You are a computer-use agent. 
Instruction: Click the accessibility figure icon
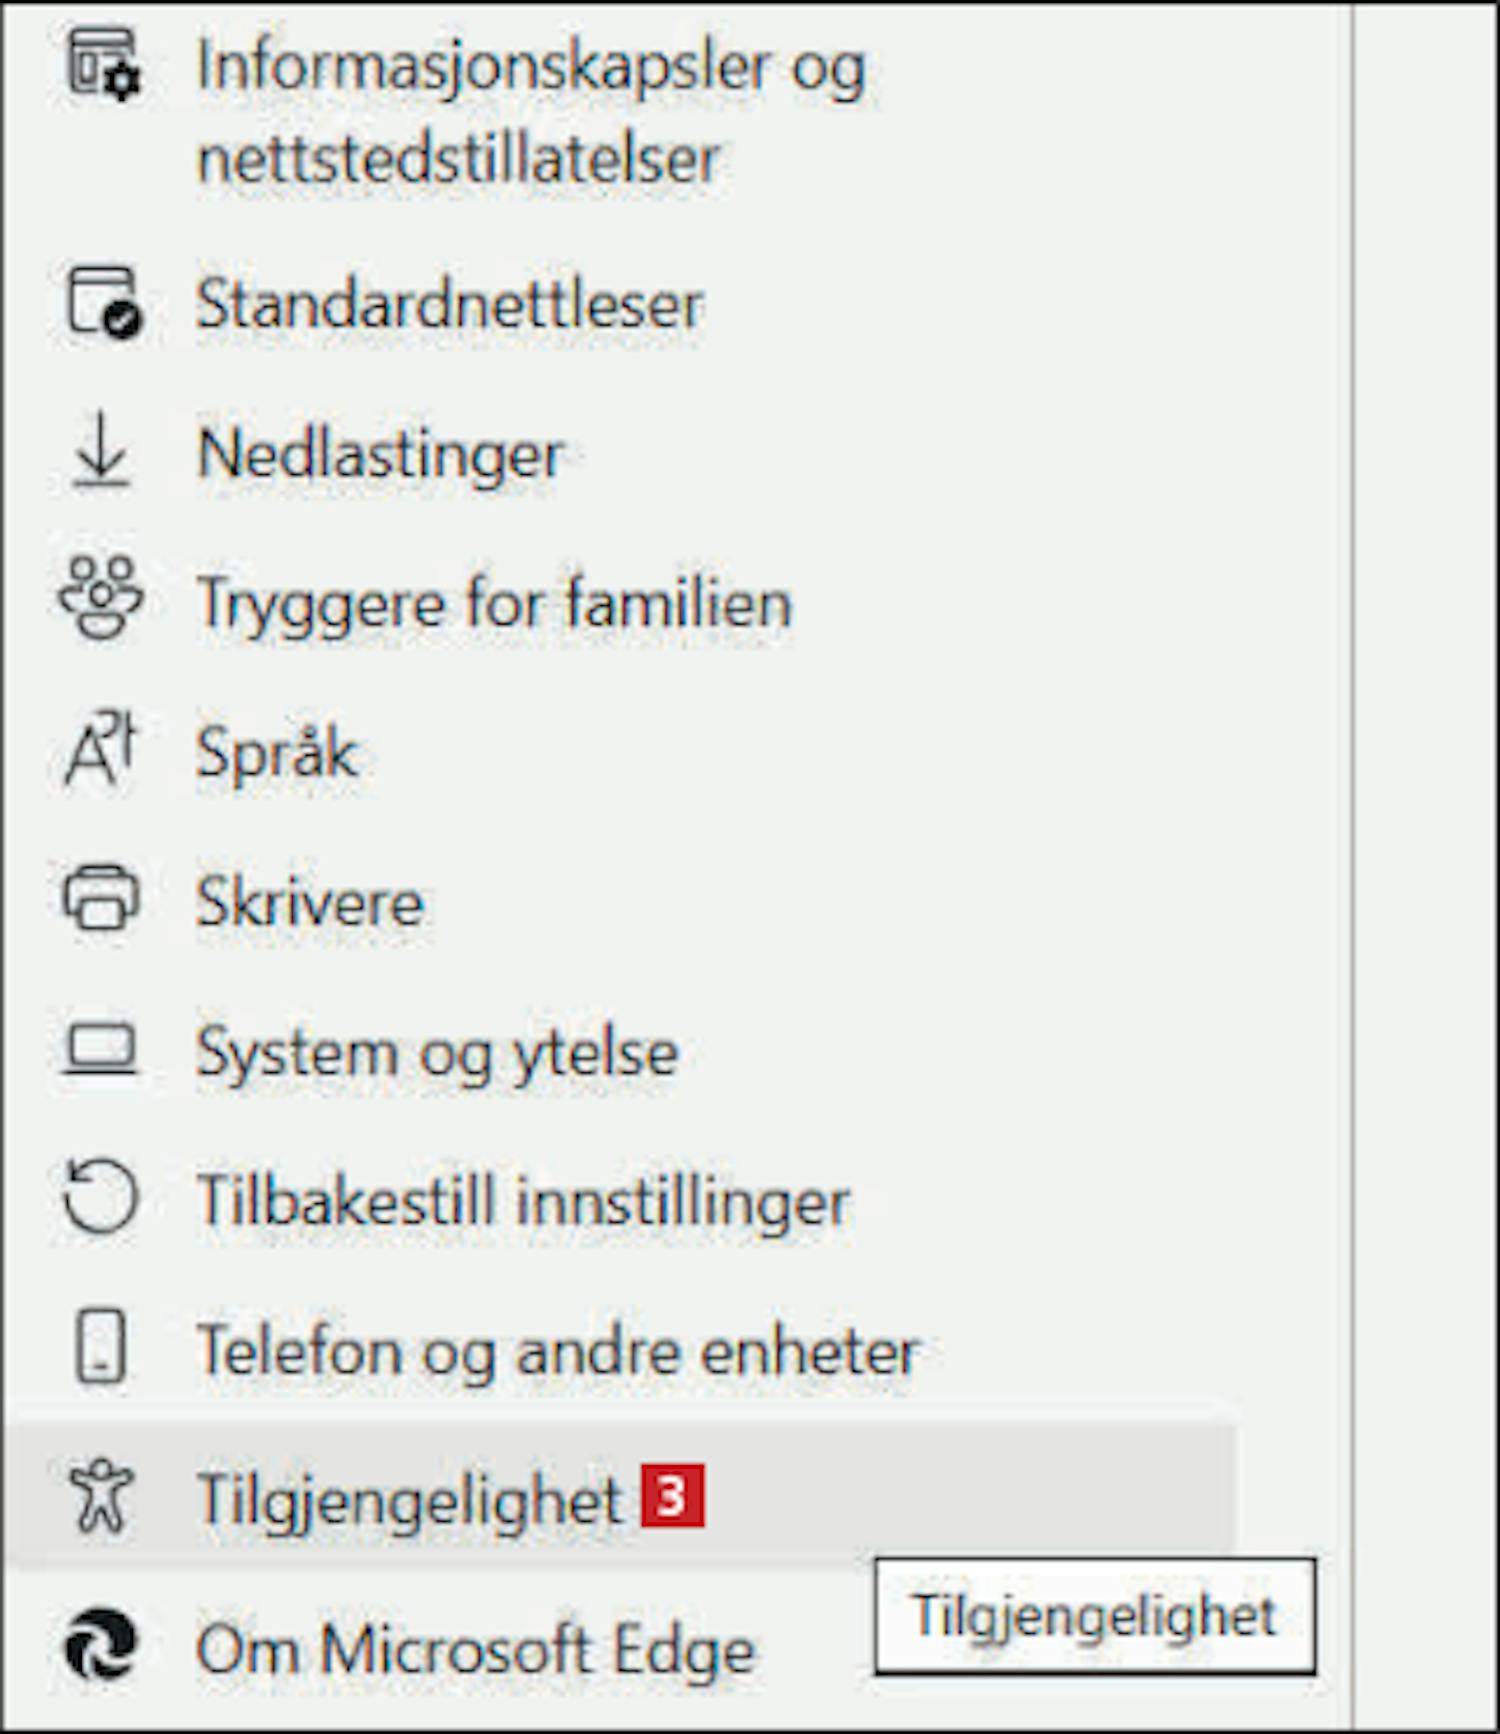point(101,1497)
